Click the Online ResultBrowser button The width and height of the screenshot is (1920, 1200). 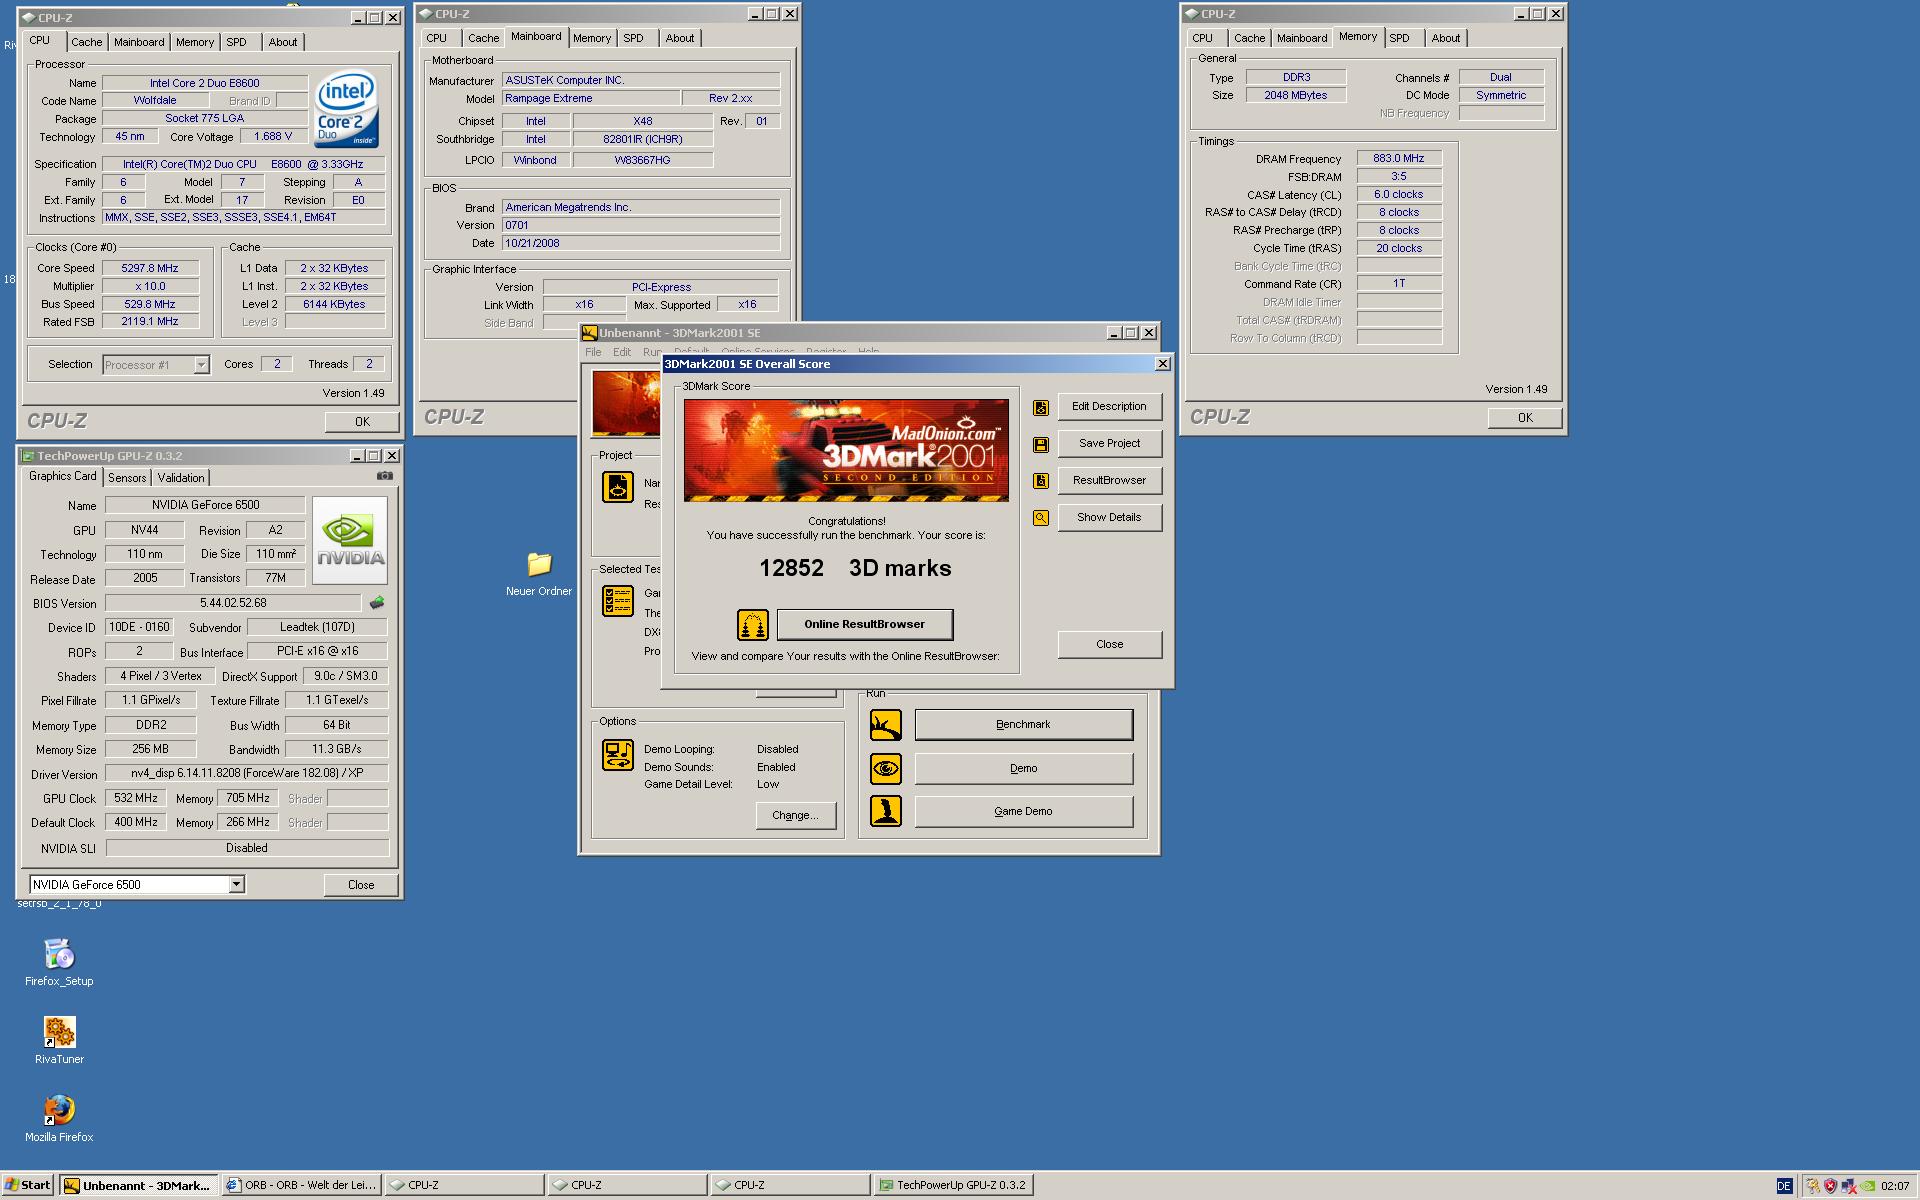point(865,625)
